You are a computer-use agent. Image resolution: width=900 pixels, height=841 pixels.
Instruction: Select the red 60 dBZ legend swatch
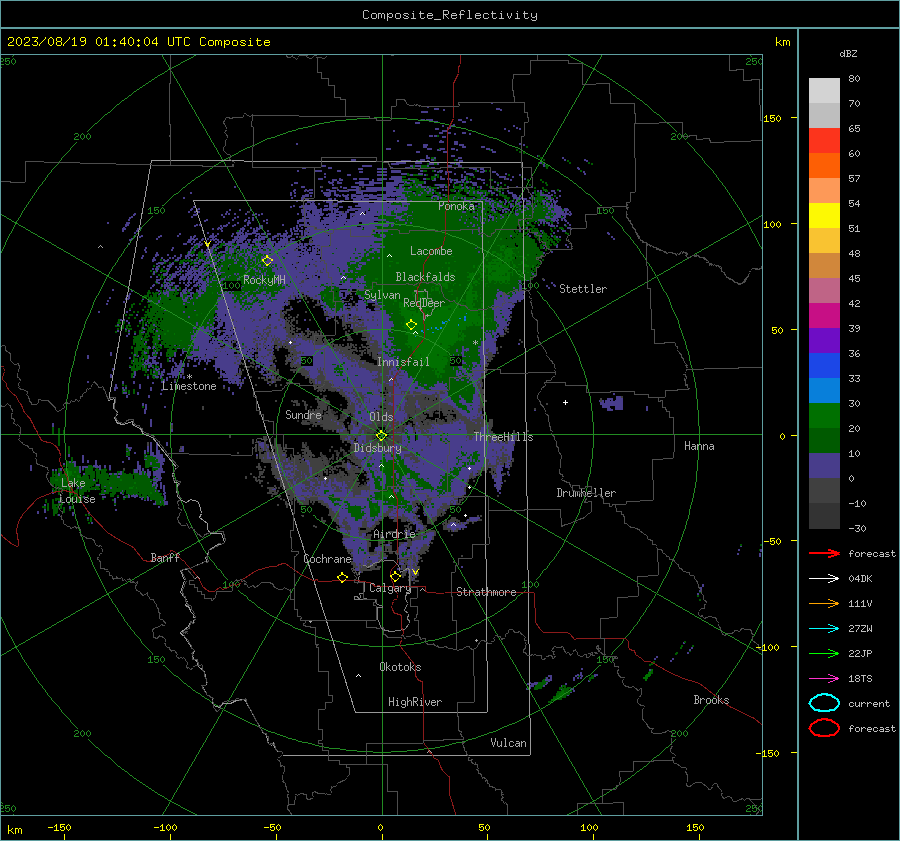coord(824,141)
